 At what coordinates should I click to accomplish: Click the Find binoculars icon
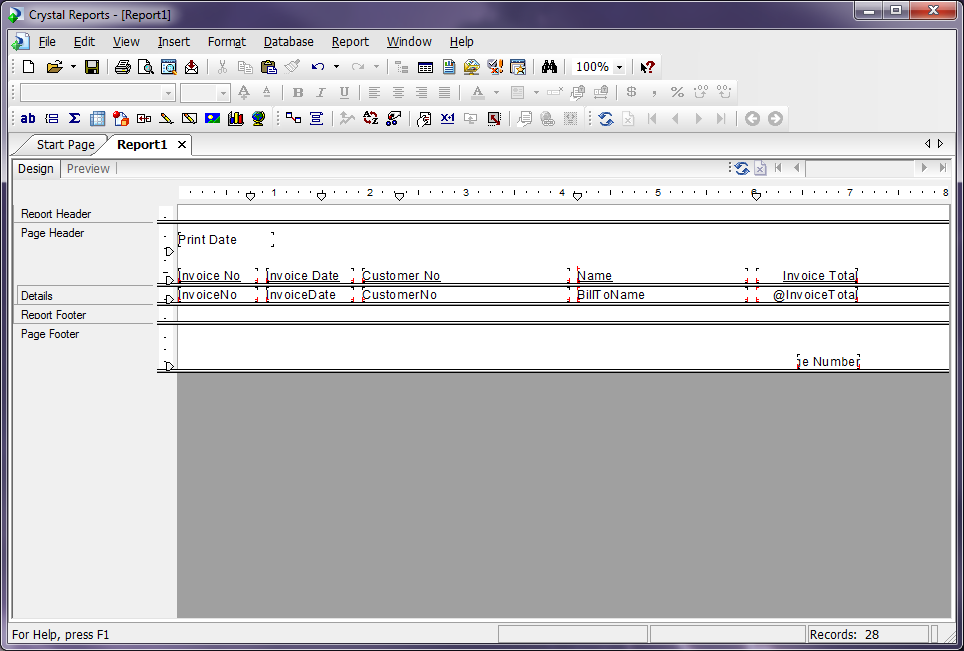coord(549,66)
